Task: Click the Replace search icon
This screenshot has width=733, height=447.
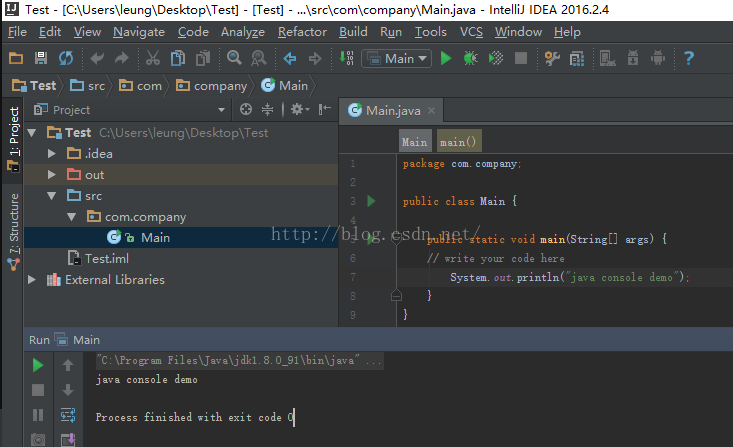Action: [259, 58]
